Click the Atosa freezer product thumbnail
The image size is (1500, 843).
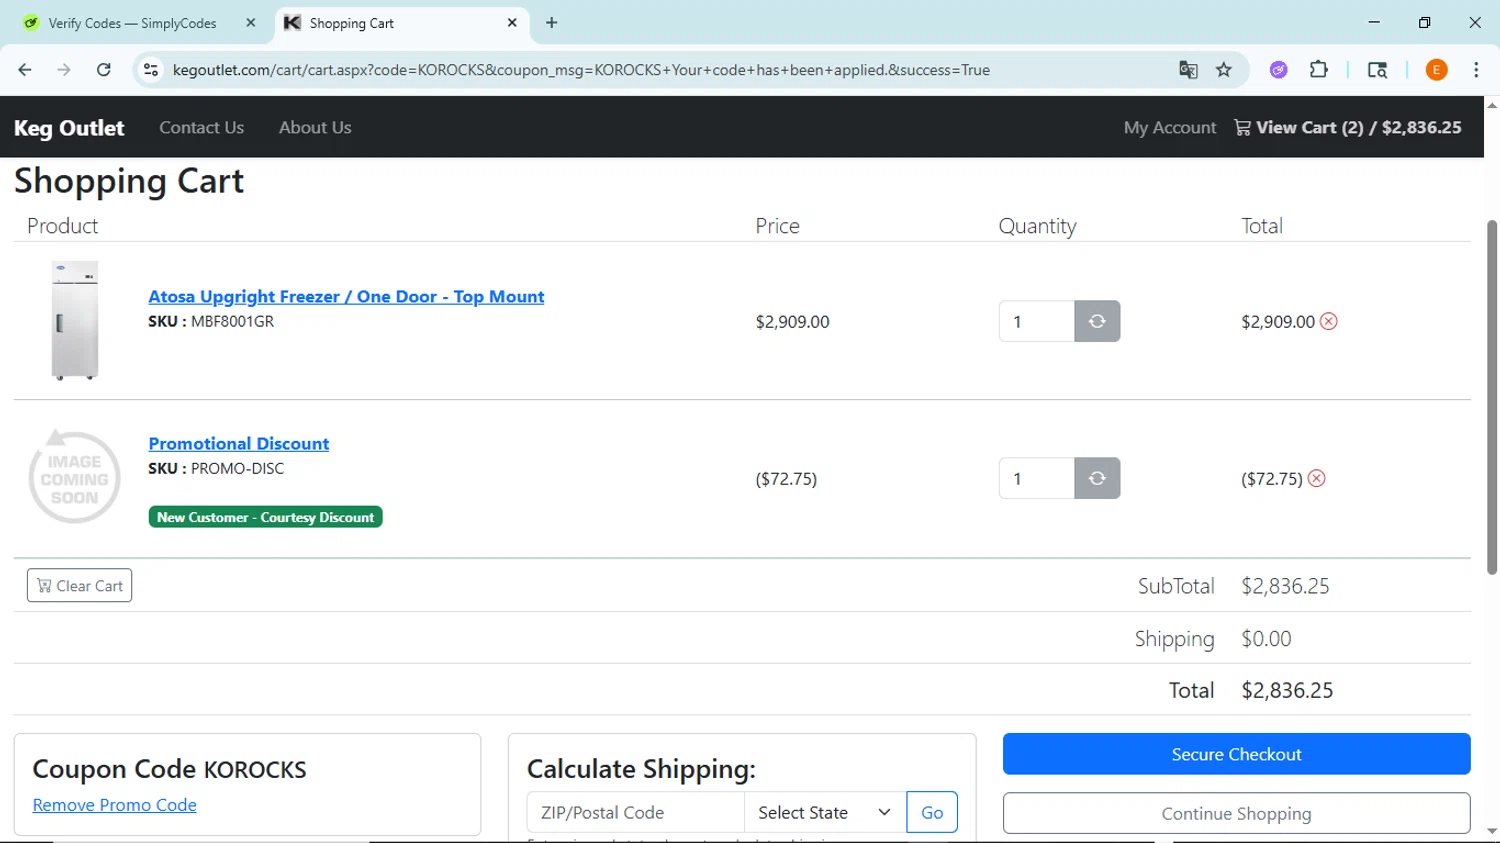[75, 320]
